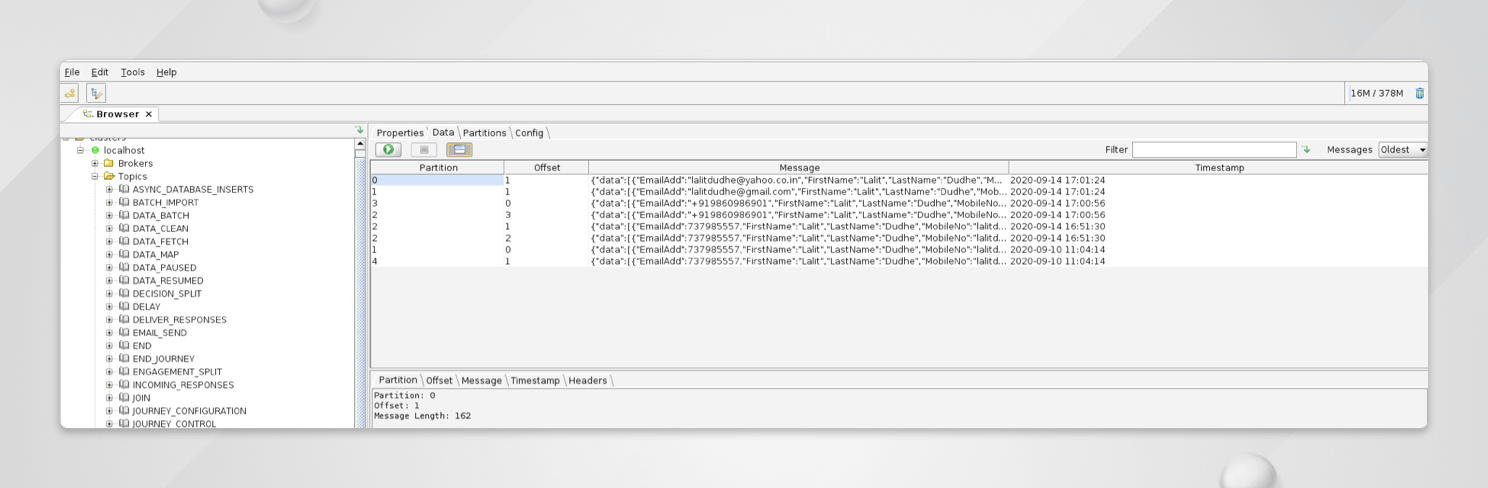Select the Partition detail tab
The width and height of the screenshot is (1488, 488).
point(397,380)
